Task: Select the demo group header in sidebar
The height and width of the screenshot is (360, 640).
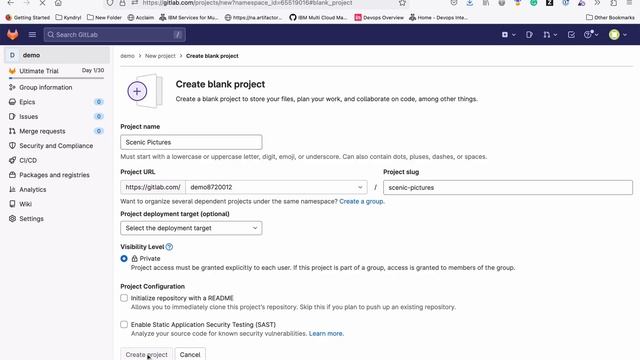Action: pos(57,55)
